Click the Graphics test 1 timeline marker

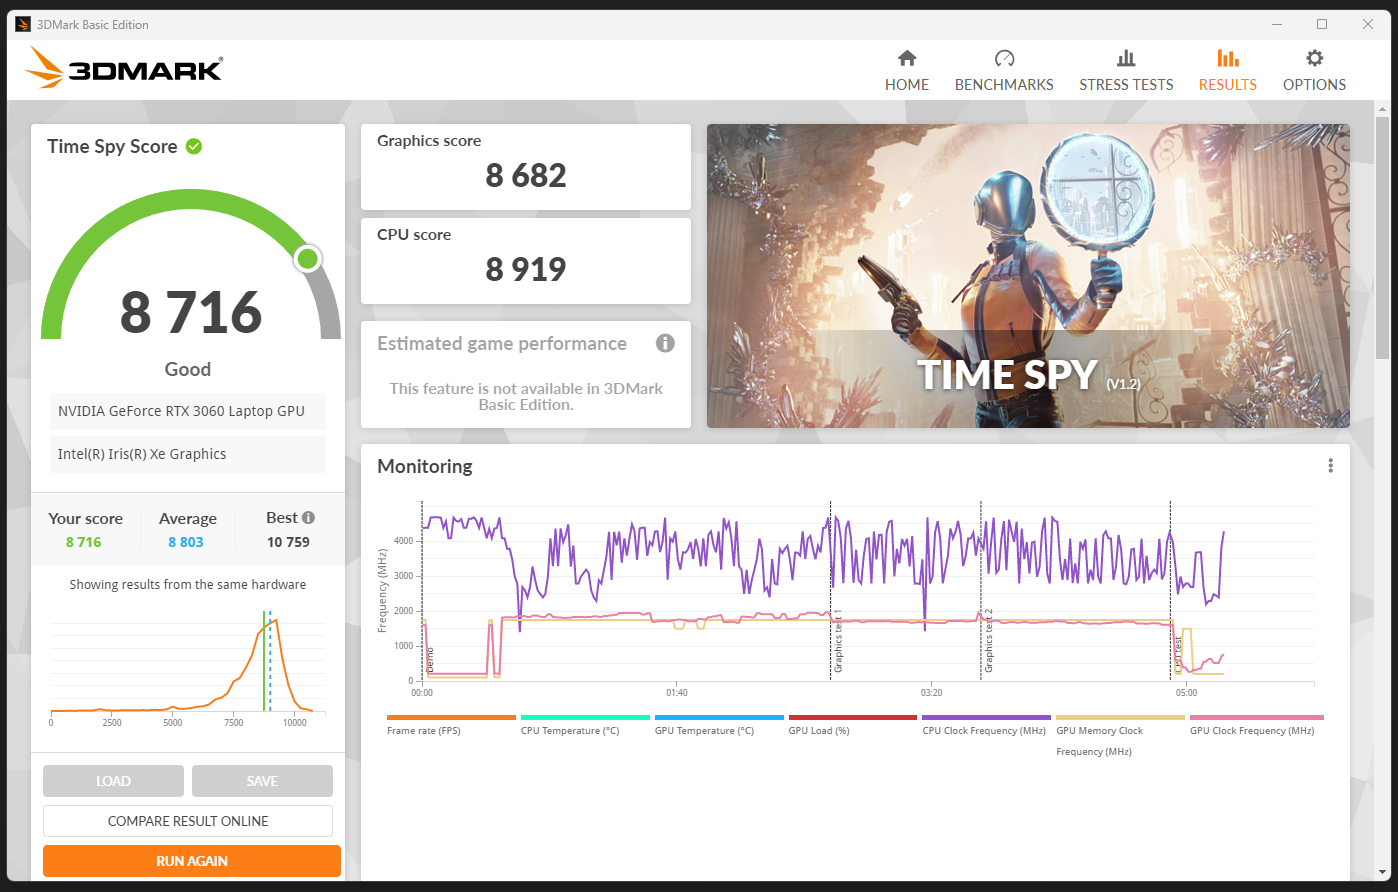tap(838, 640)
